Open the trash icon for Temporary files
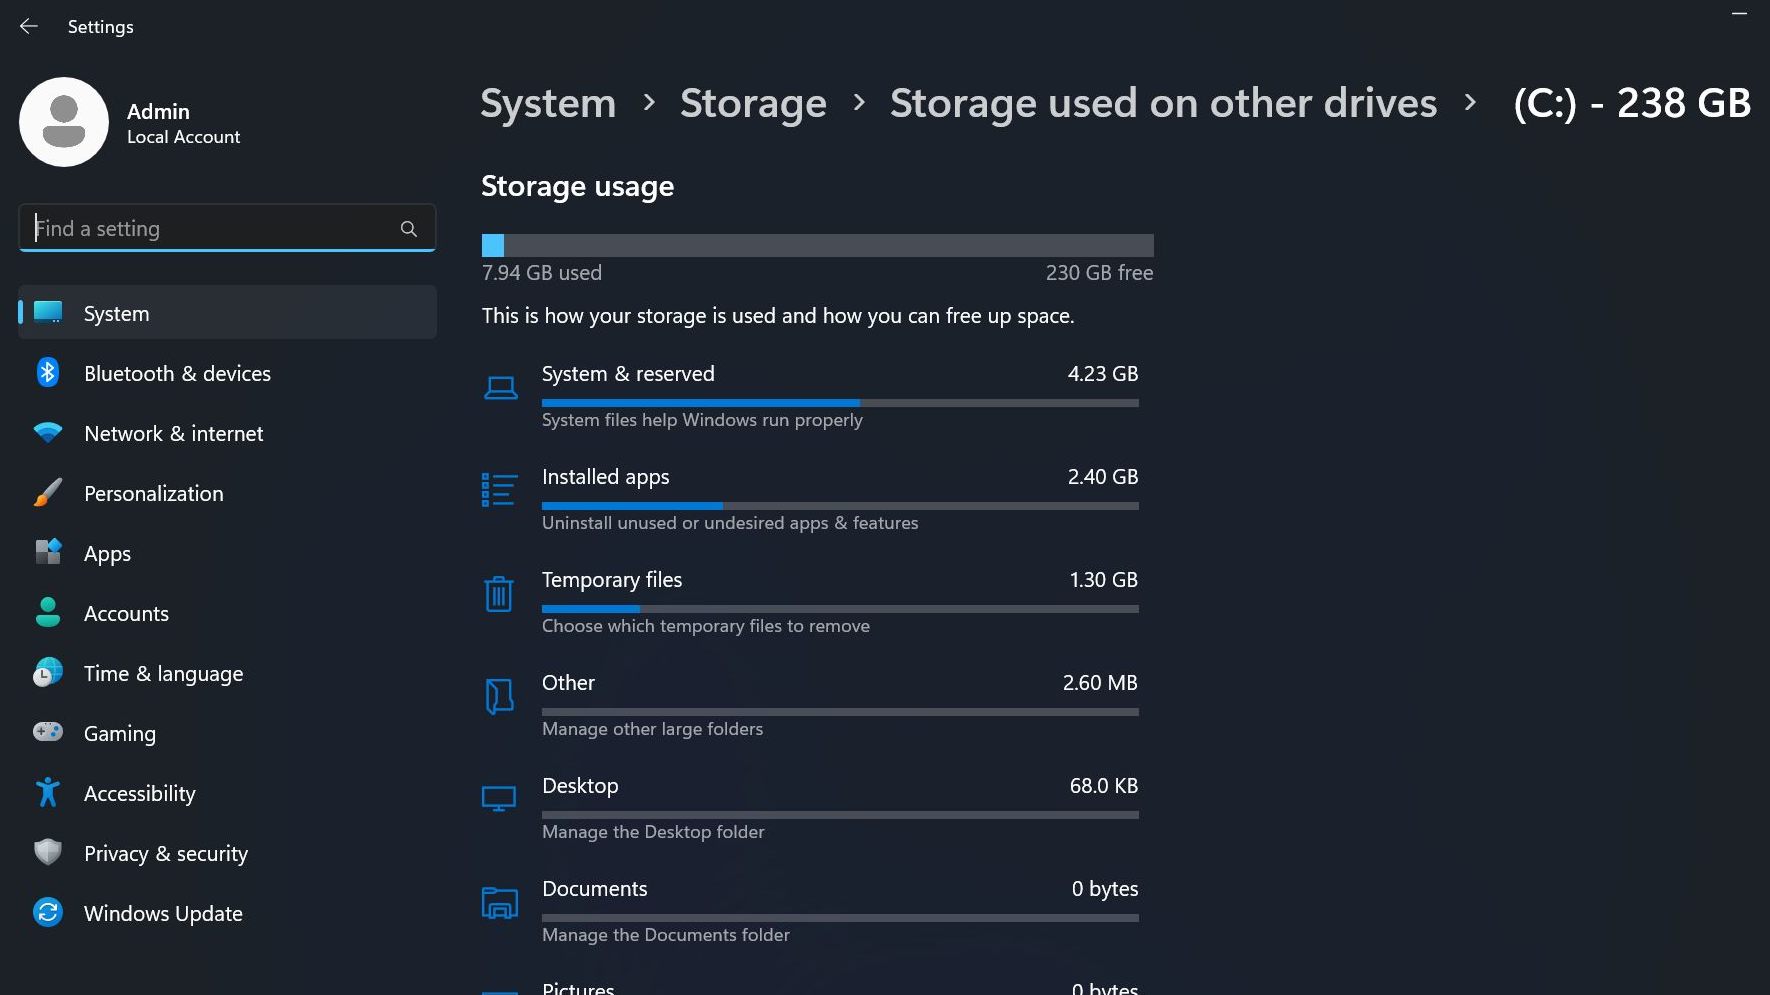Viewport: 1770px width, 995px height. (498, 594)
